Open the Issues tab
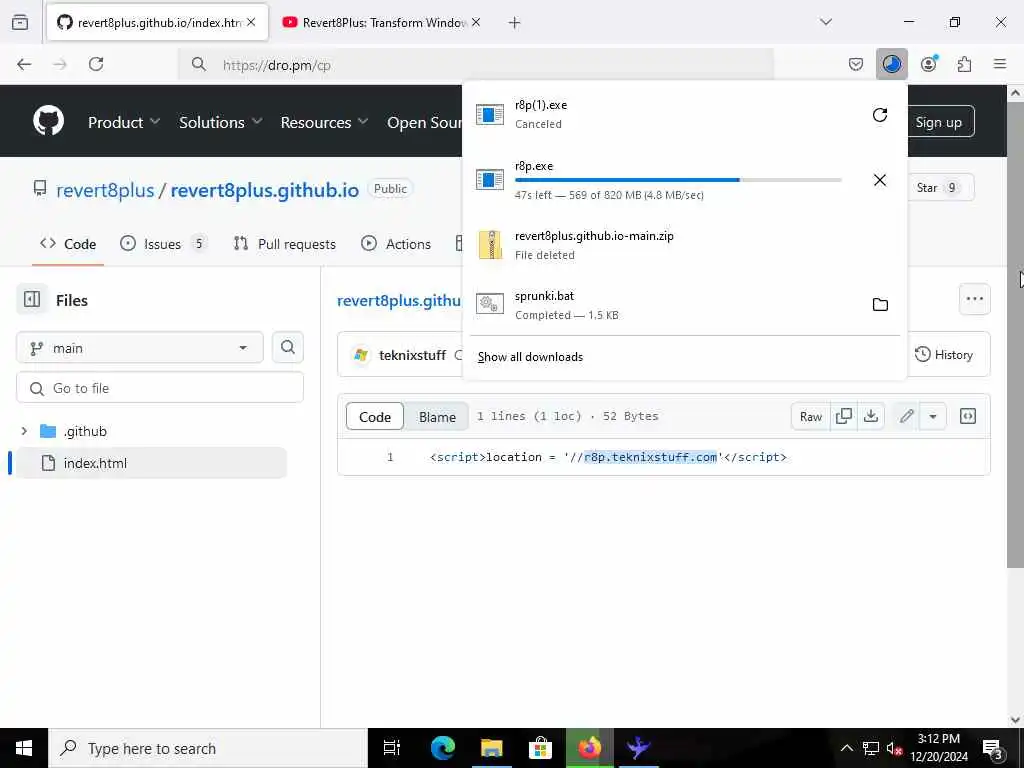Viewport: 1024px width, 768px height. 163,244
